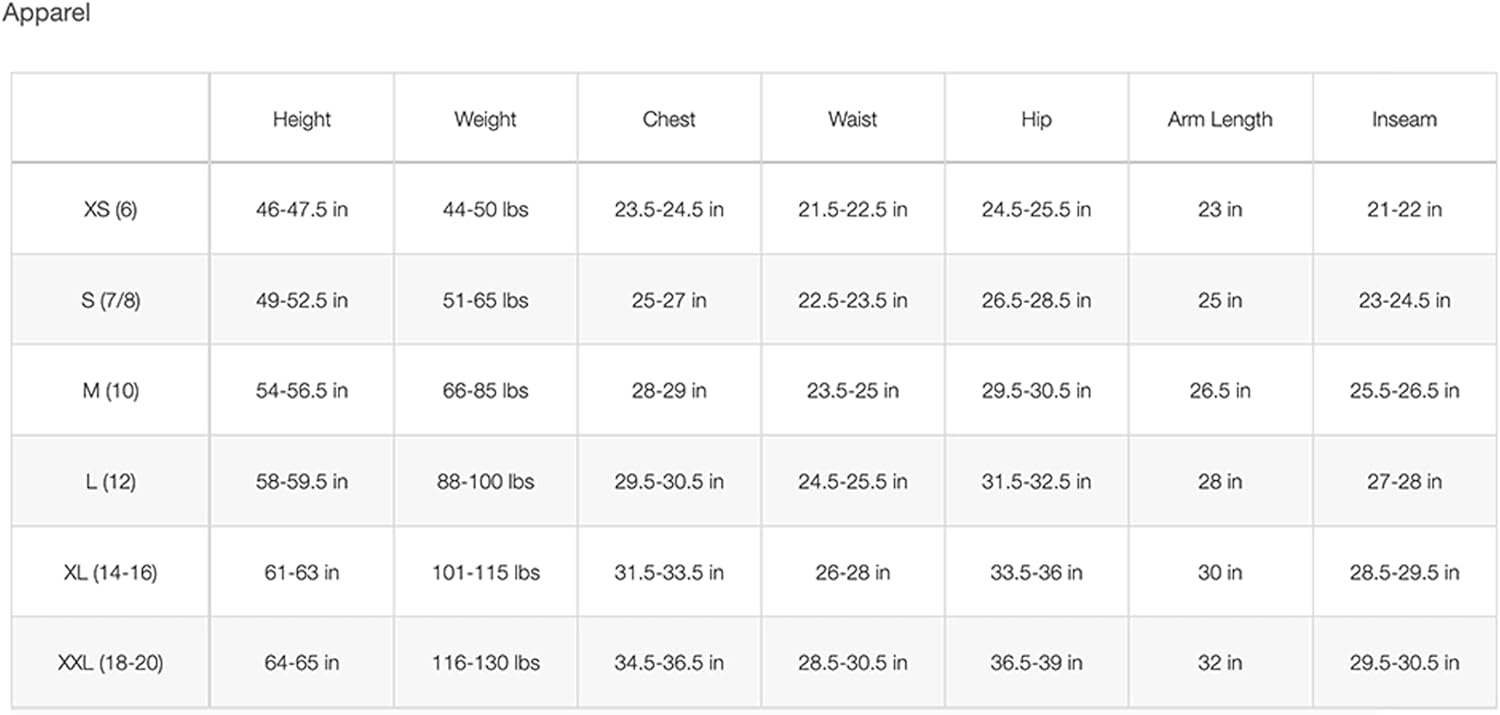
Task: Select the Chest column header
Action: tap(669, 119)
